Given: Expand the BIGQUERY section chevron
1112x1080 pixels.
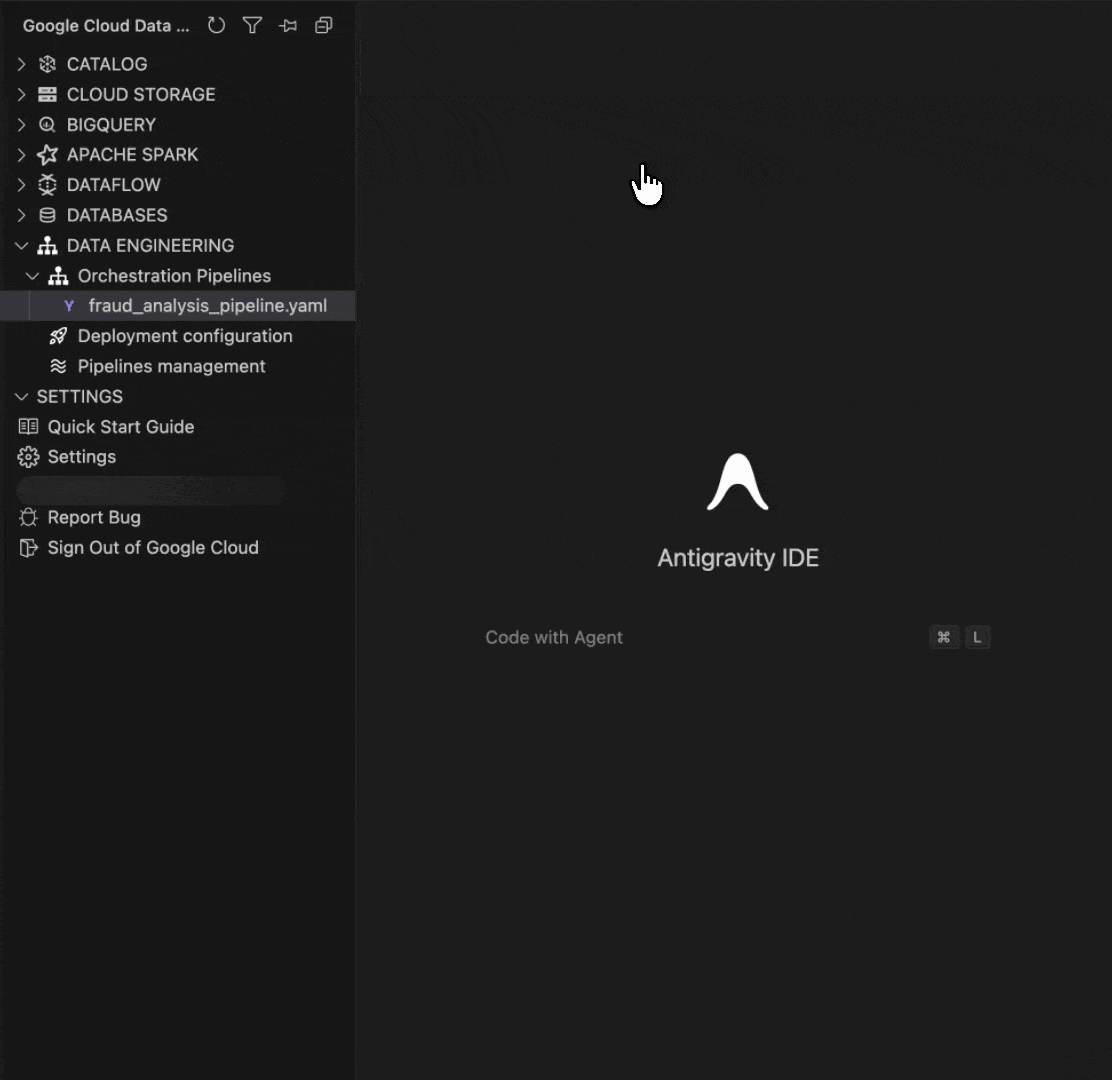Looking at the screenshot, I should 21,125.
